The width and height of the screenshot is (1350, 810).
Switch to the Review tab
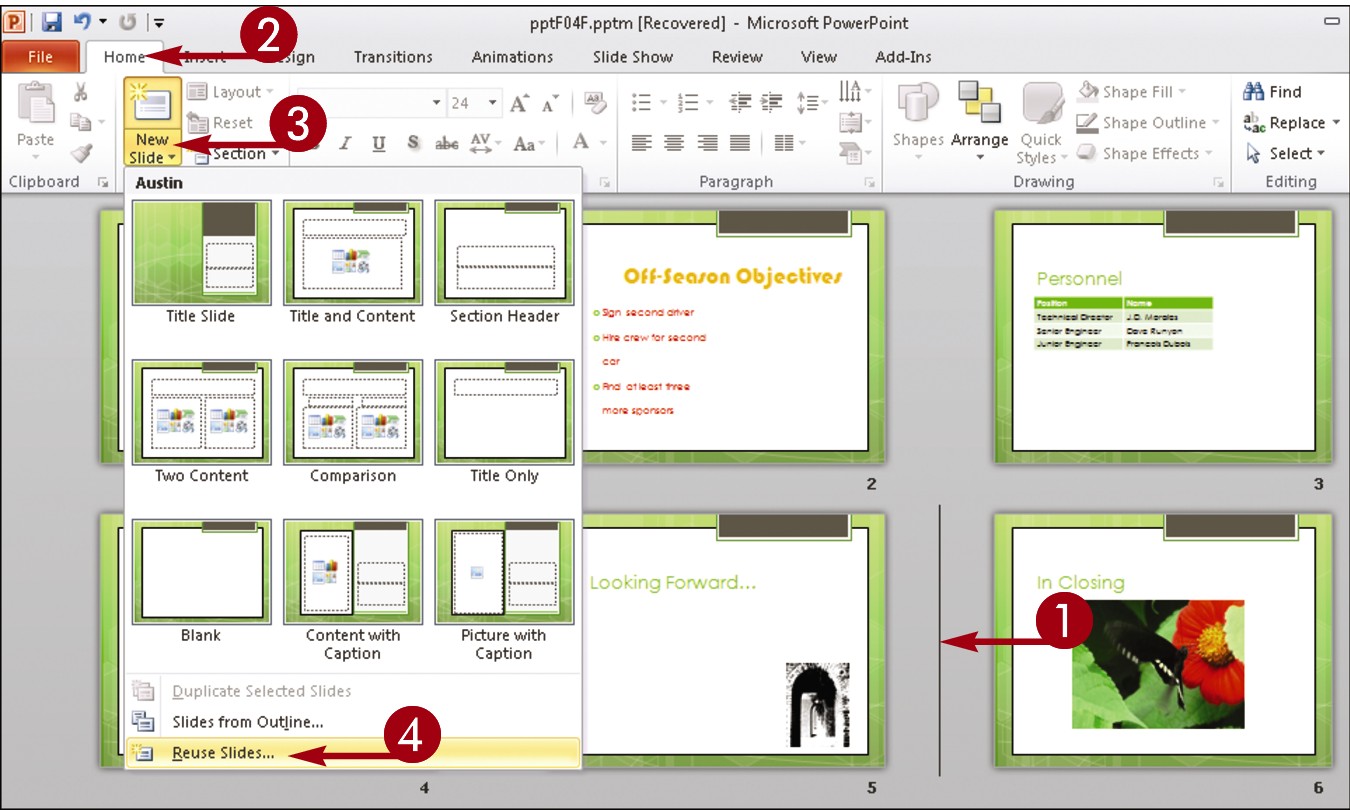point(737,57)
